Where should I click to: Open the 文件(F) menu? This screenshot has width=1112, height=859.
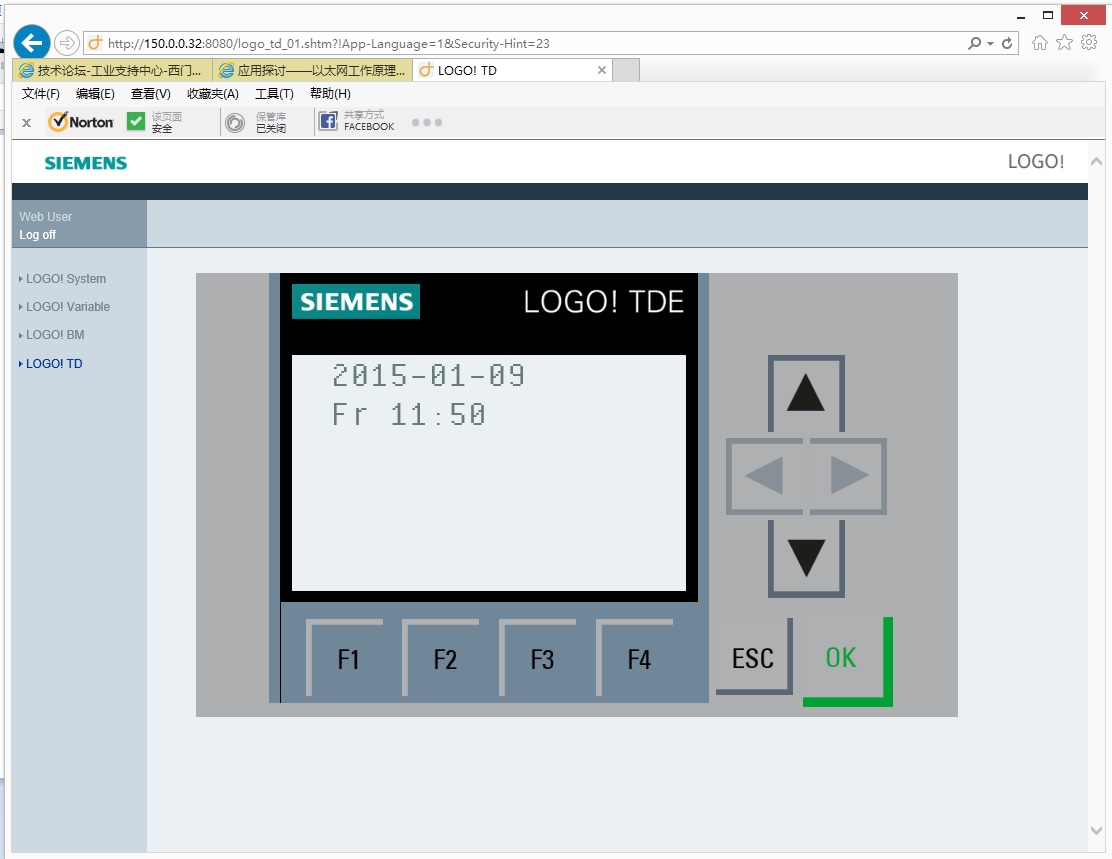pos(40,94)
